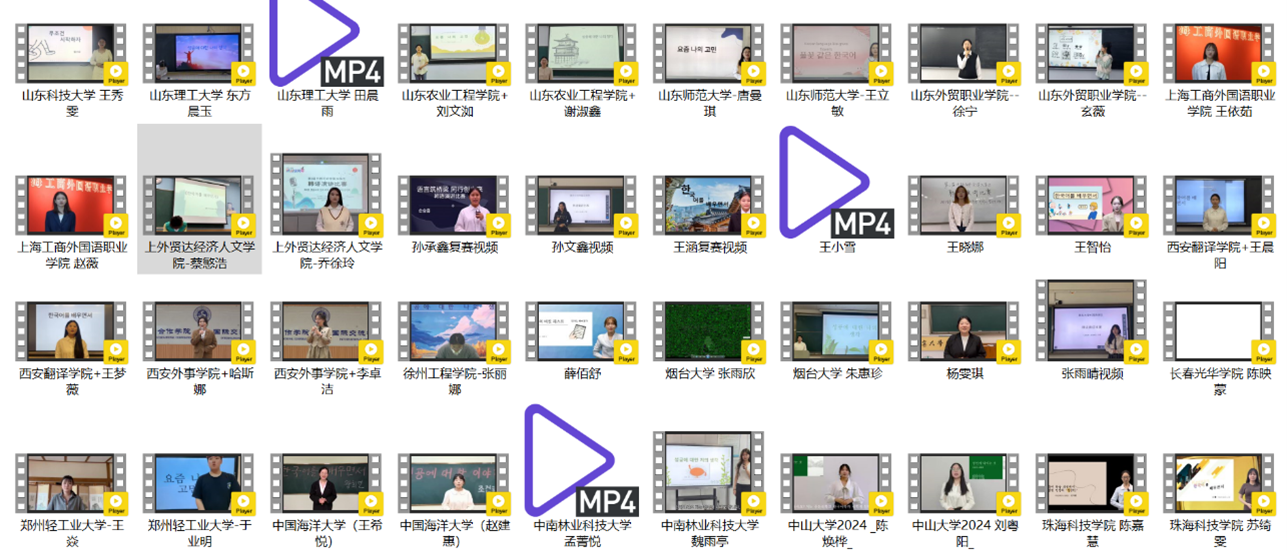Pick the 徐州工程学院-张丽娜 video thumbnail
Image resolution: width=1287 pixels, height=551 pixels.
click(454, 331)
